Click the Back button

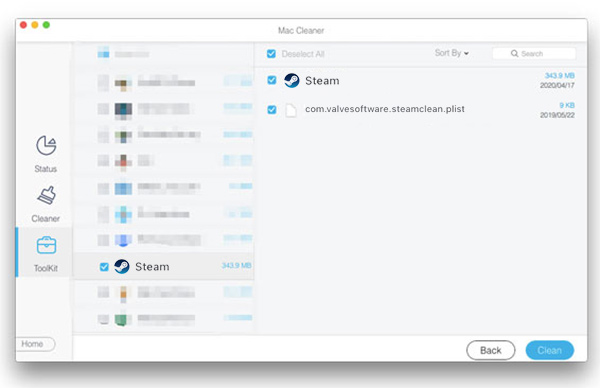pyautogui.click(x=491, y=350)
